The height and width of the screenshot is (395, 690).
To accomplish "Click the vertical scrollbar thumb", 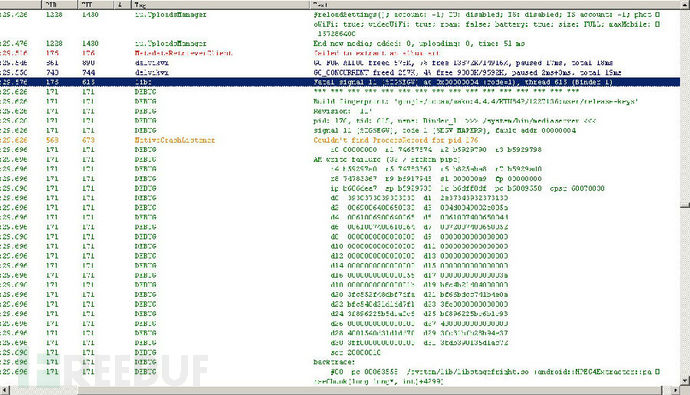I will pyautogui.click(x=685, y=204).
